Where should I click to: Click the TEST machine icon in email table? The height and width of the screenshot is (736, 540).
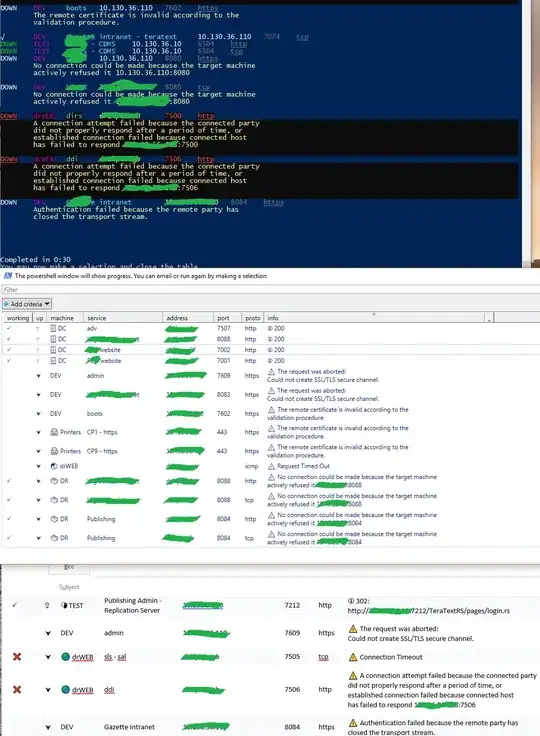(64, 606)
